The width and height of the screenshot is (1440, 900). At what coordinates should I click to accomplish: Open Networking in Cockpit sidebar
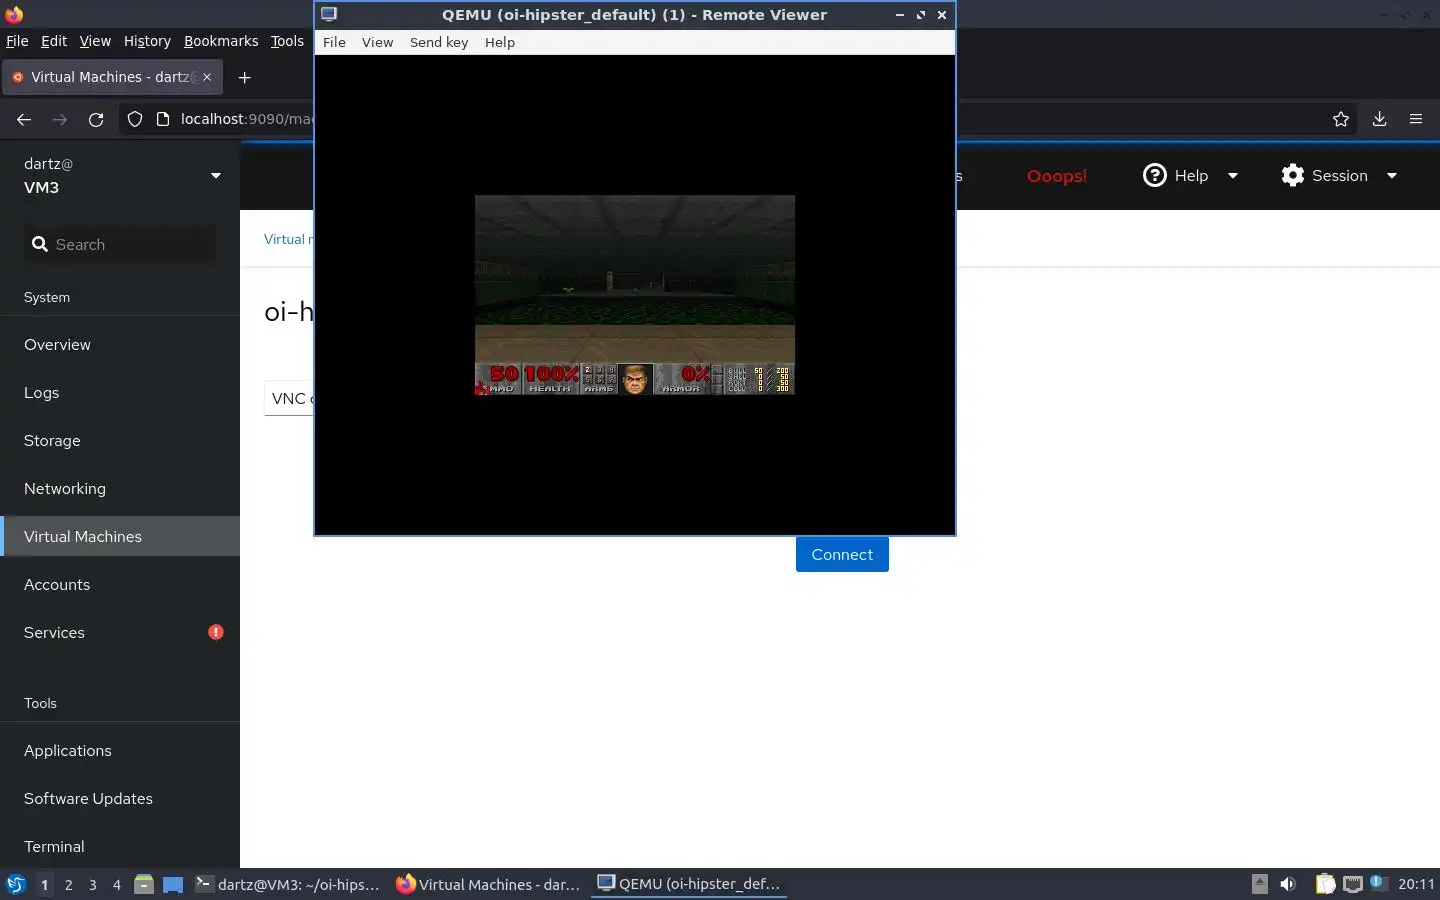click(x=120, y=488)
